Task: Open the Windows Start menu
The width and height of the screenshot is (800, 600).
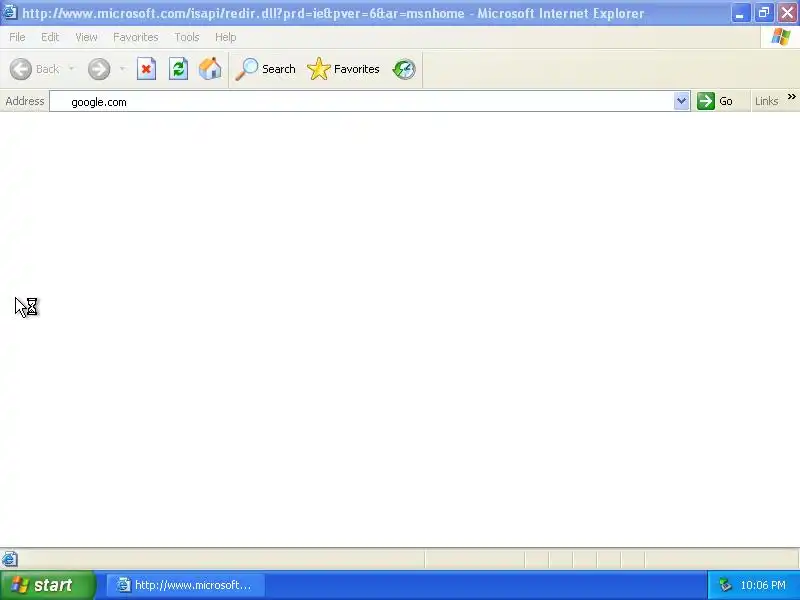Action: click(47, 585)
